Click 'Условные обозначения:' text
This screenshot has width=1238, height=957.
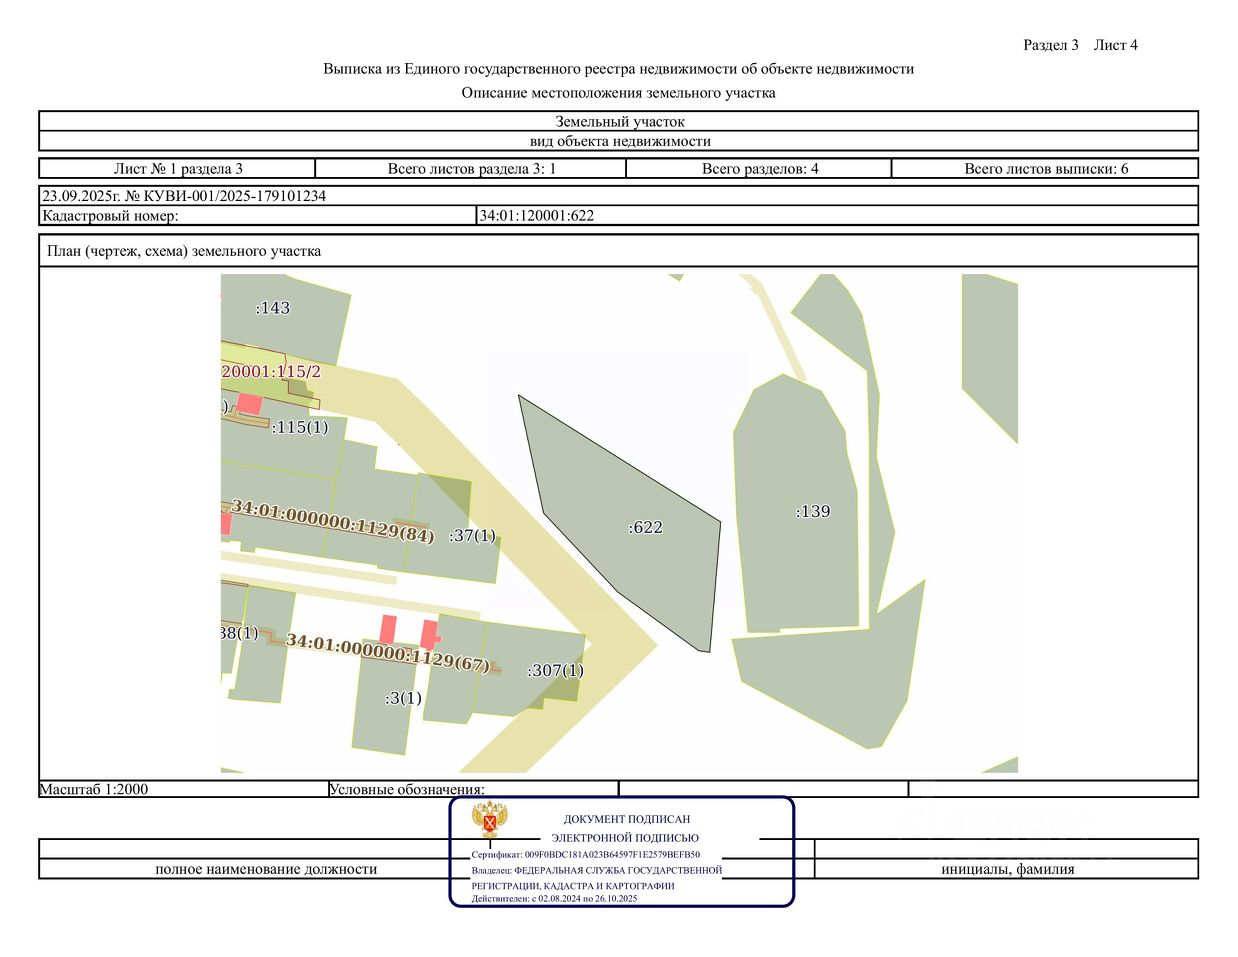point(407,789)
